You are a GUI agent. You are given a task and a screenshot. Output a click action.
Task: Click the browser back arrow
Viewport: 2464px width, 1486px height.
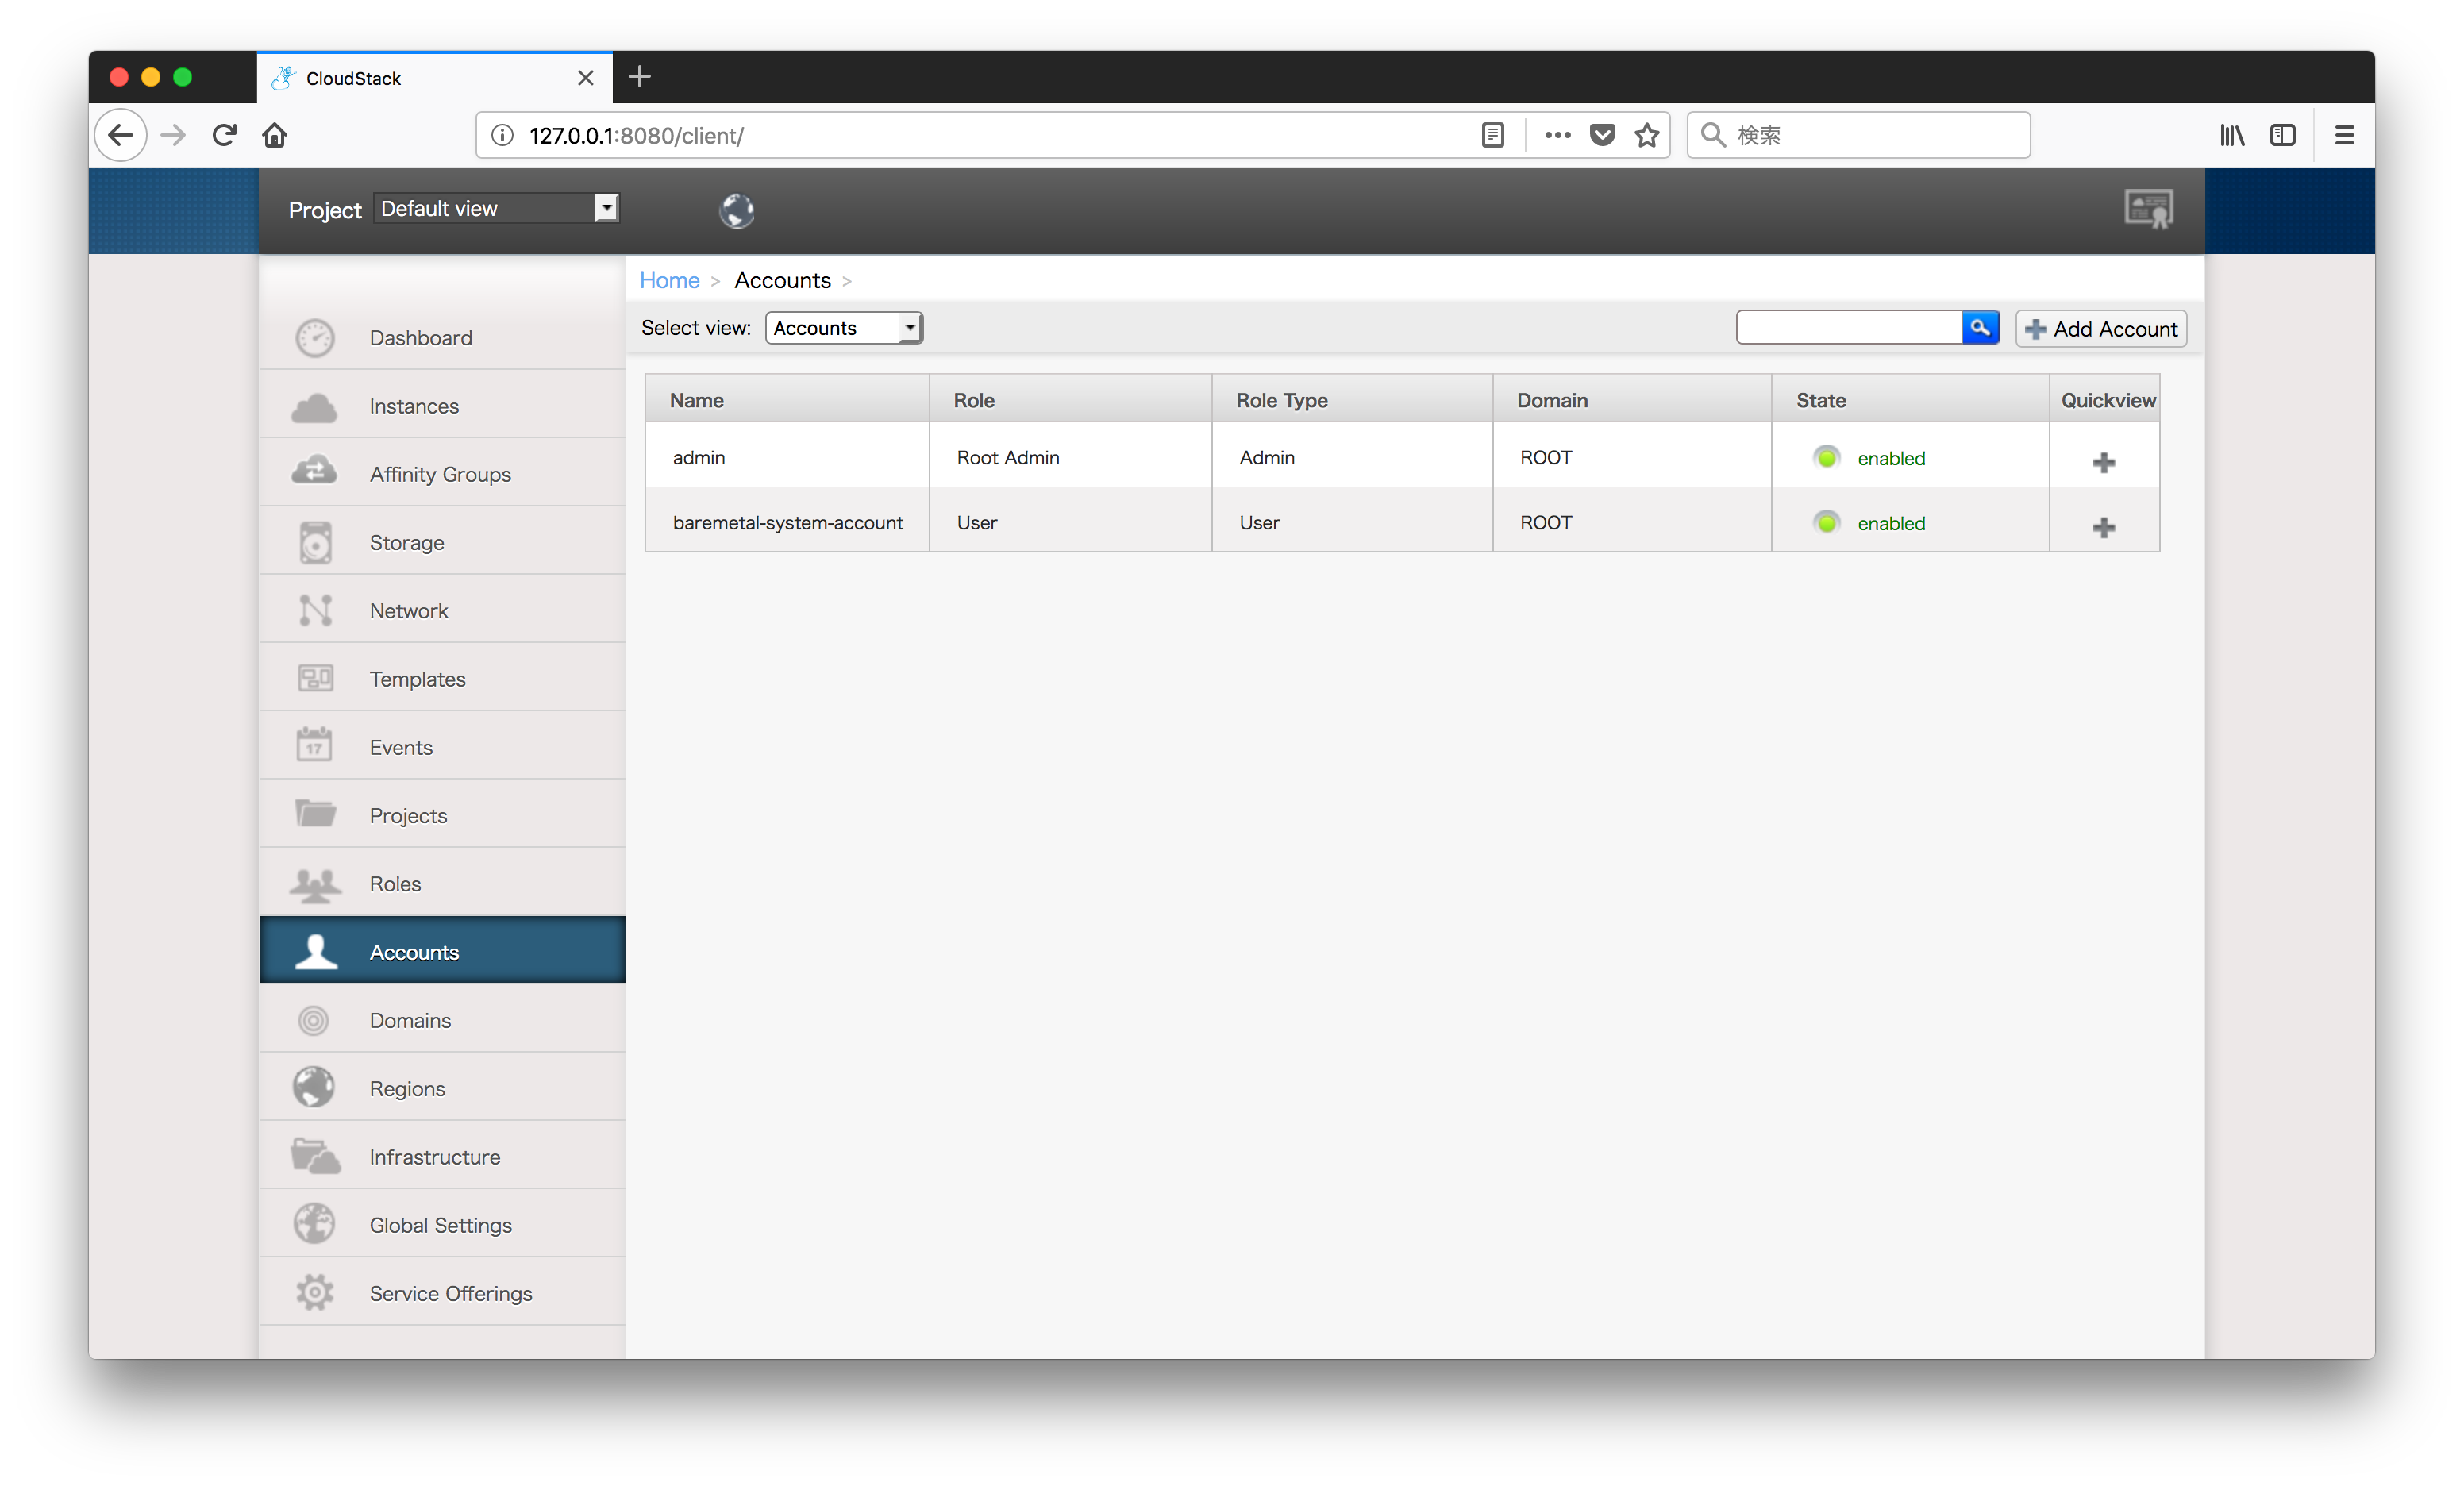pos(121,135)
